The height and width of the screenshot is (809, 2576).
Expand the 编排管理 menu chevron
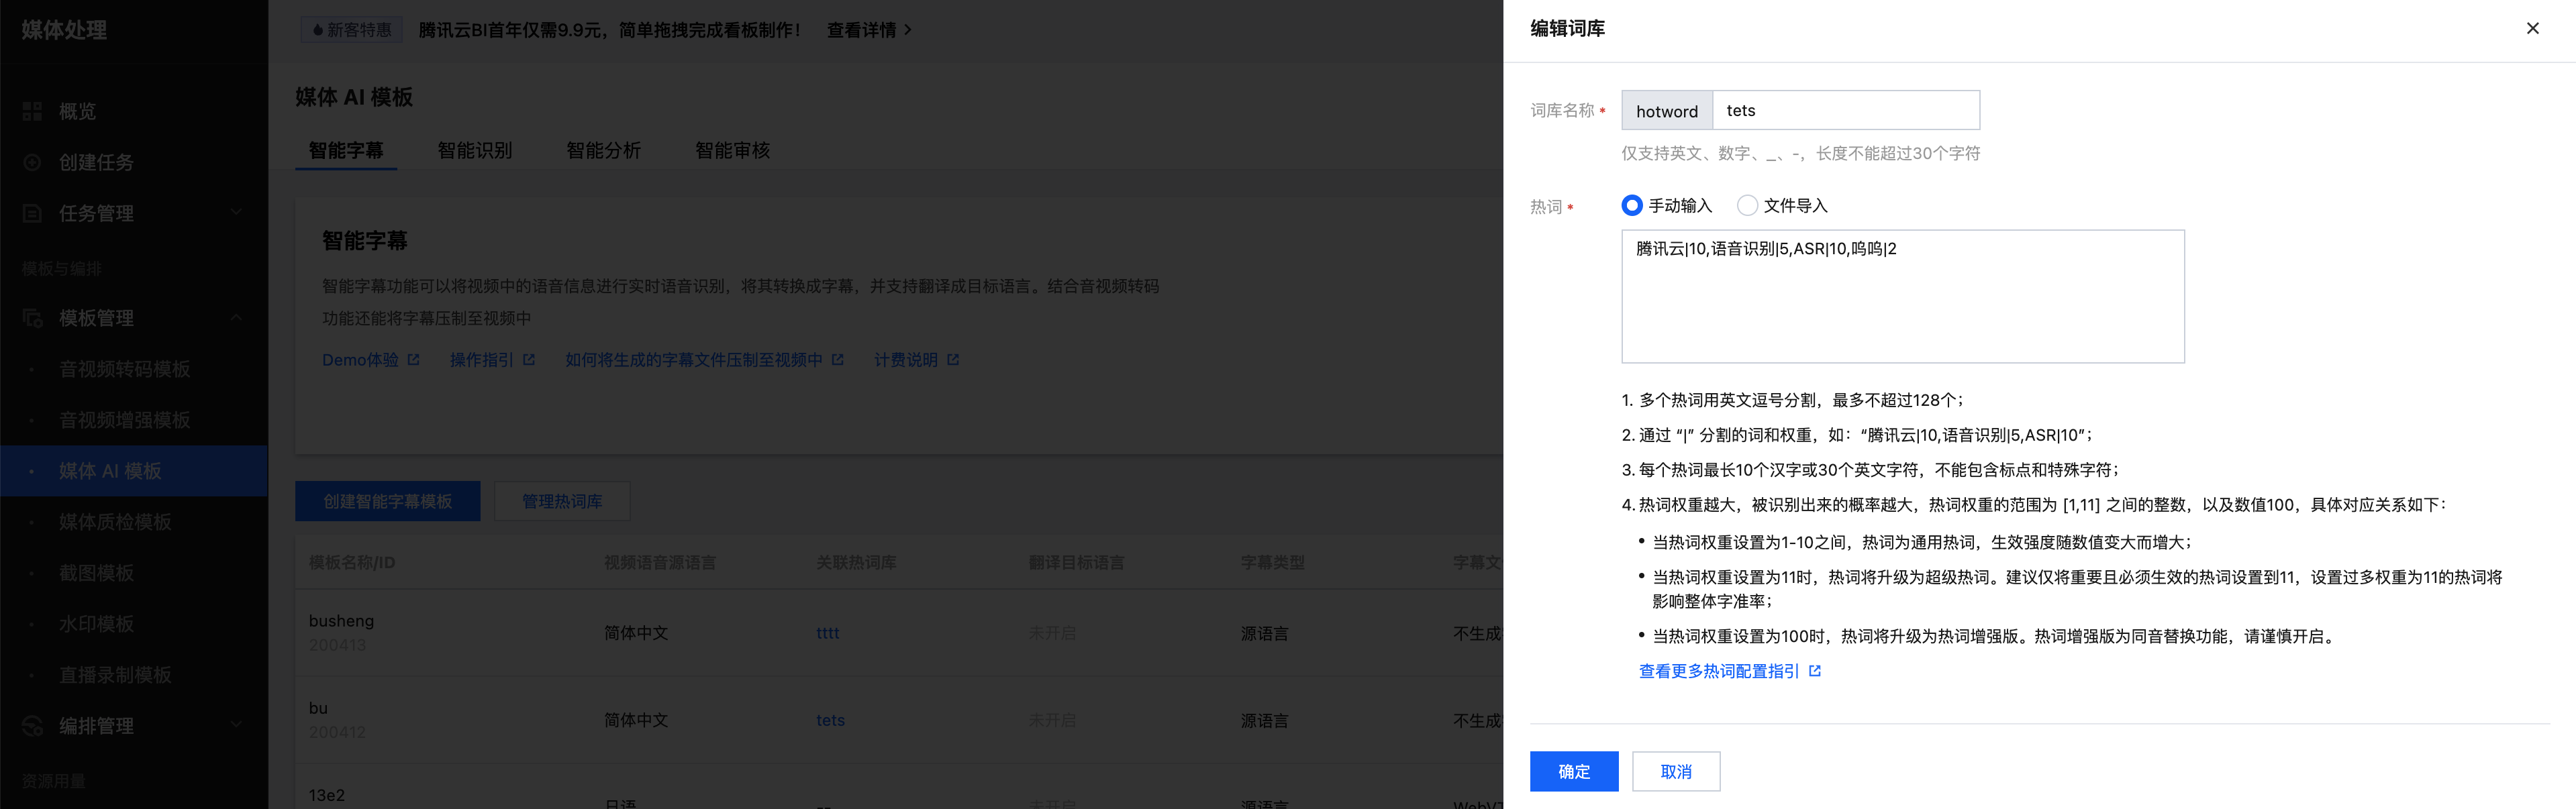pos(236,725)
